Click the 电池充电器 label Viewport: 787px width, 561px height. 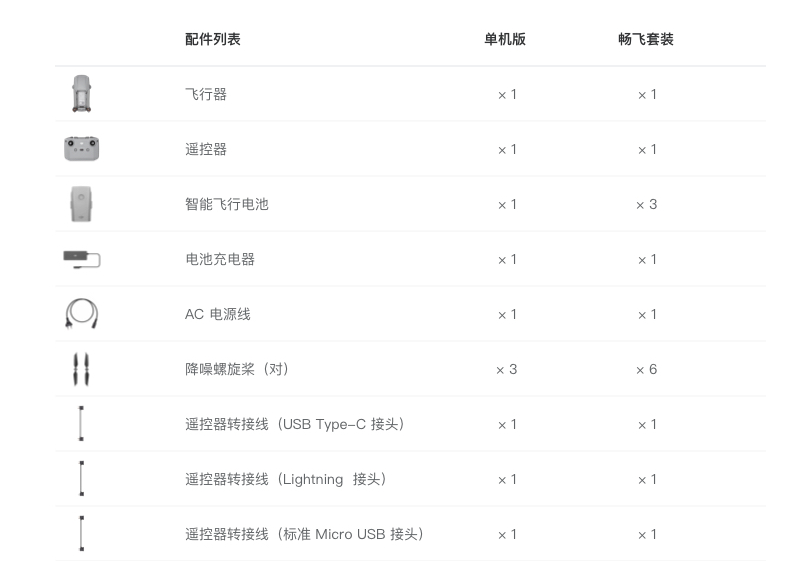[220, 259]
